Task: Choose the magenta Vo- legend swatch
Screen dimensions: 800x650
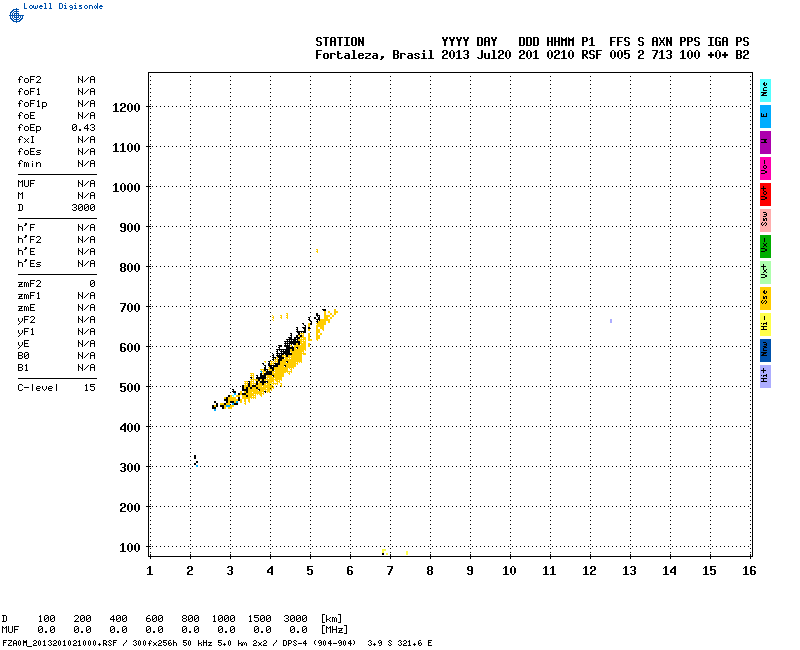Action: click(765, 168)
